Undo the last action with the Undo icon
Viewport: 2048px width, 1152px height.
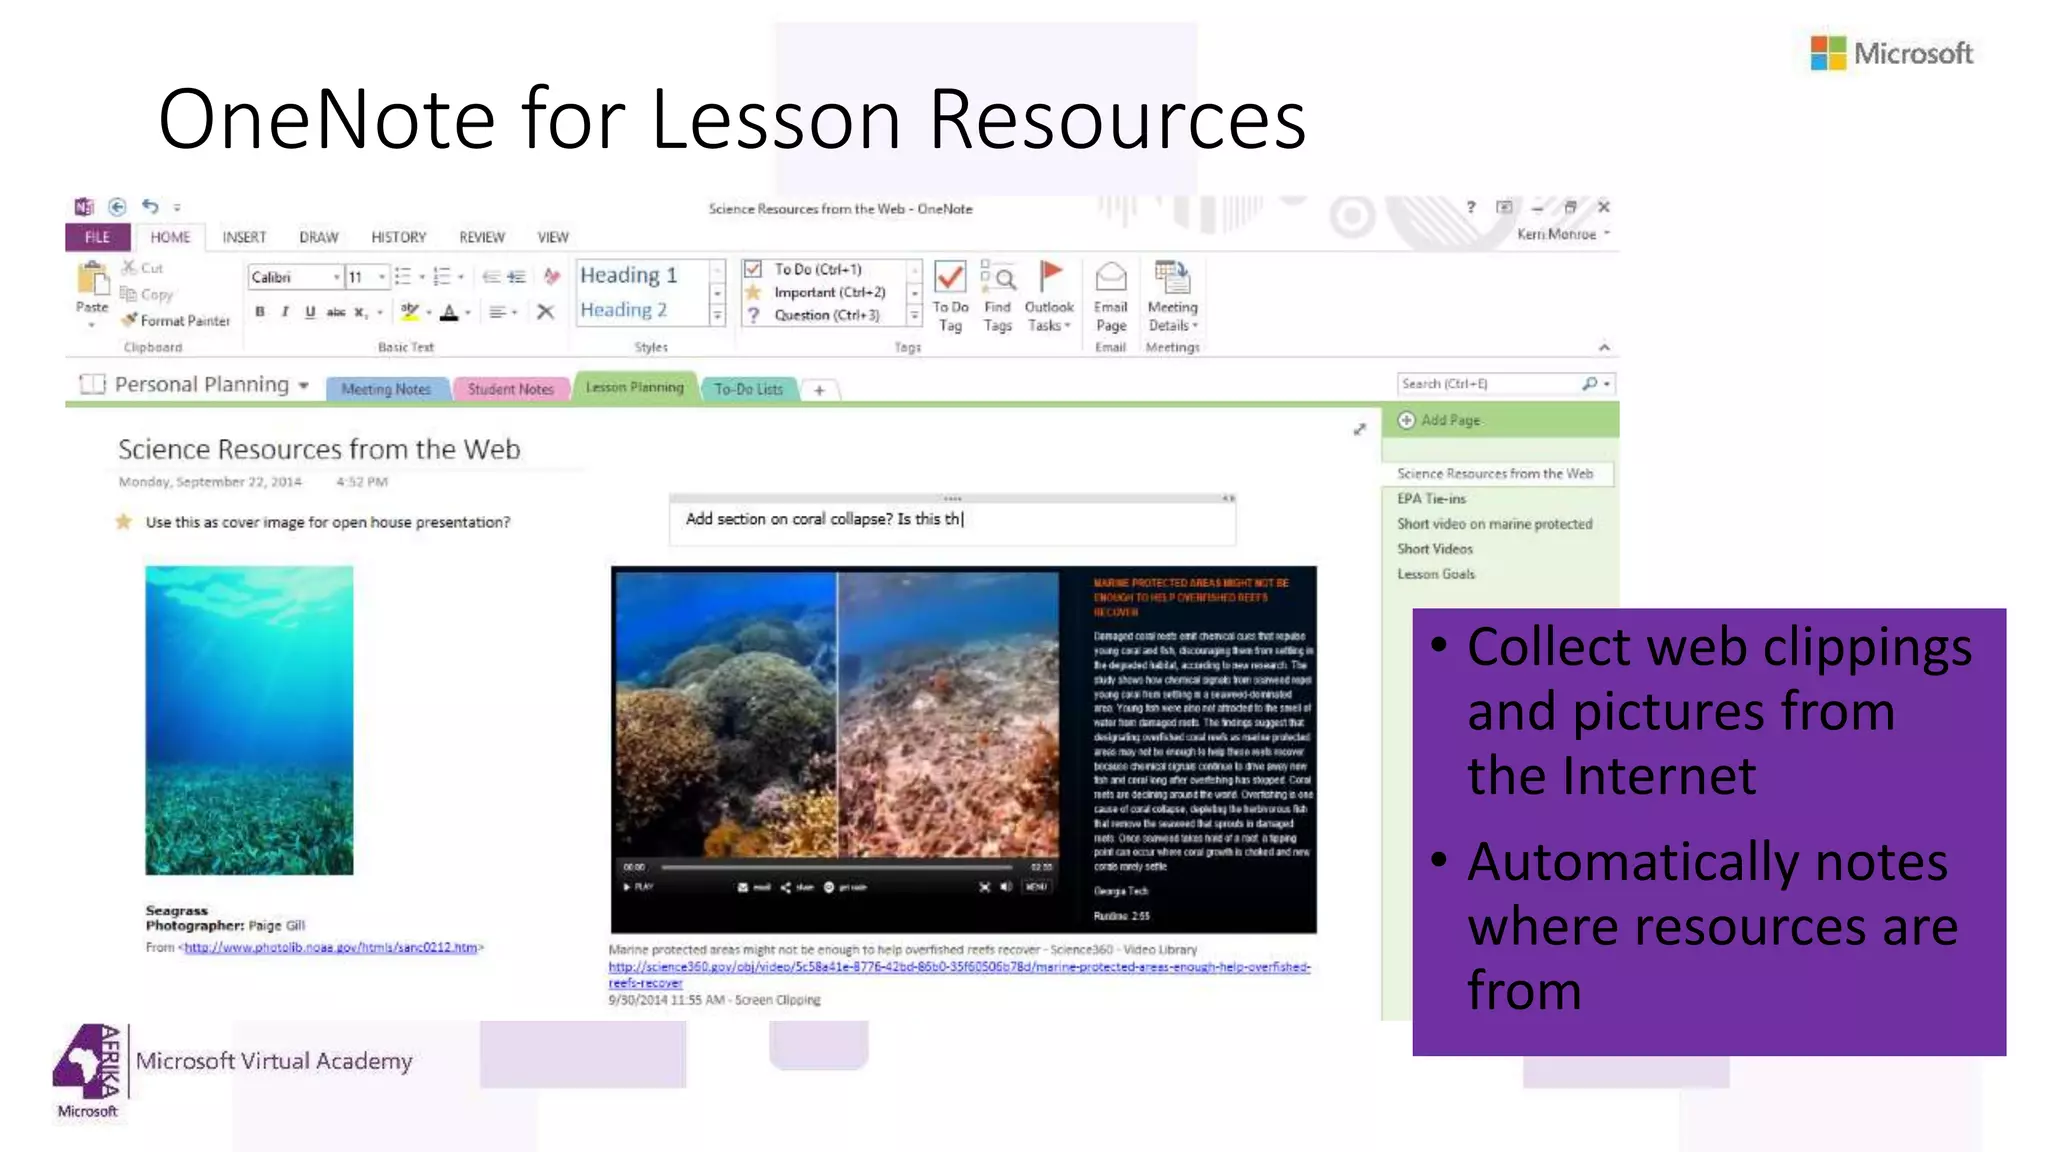[x=150, y=206]
